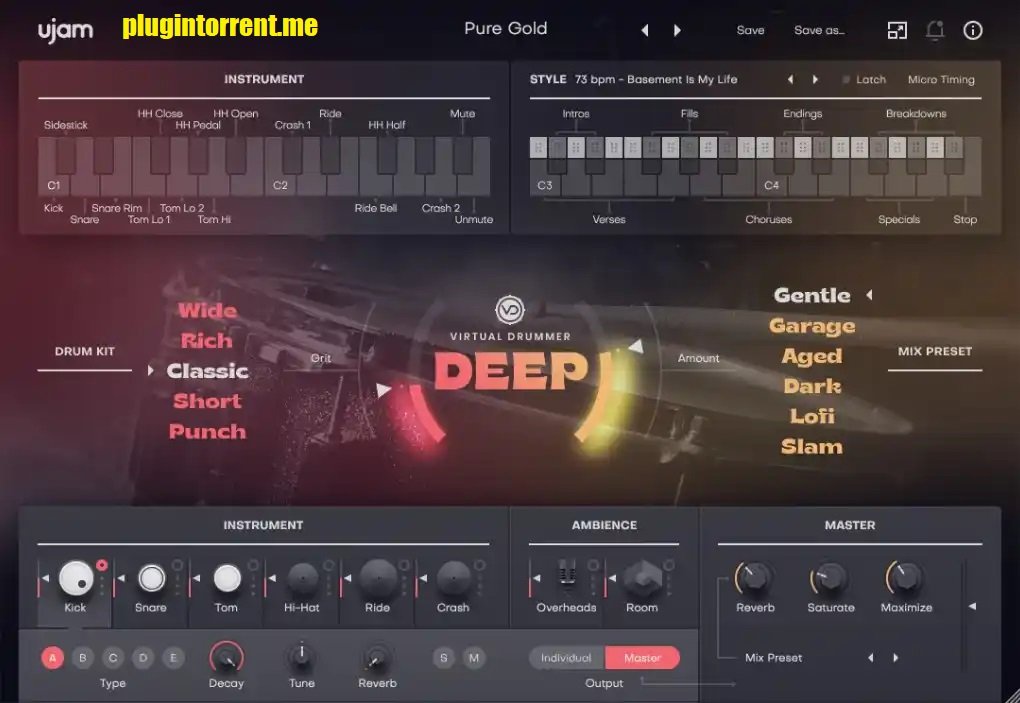Click the Master output volume arrow
Viewport: 1020px width, 703px height.
pyautogui.click(x=973, y=606)
